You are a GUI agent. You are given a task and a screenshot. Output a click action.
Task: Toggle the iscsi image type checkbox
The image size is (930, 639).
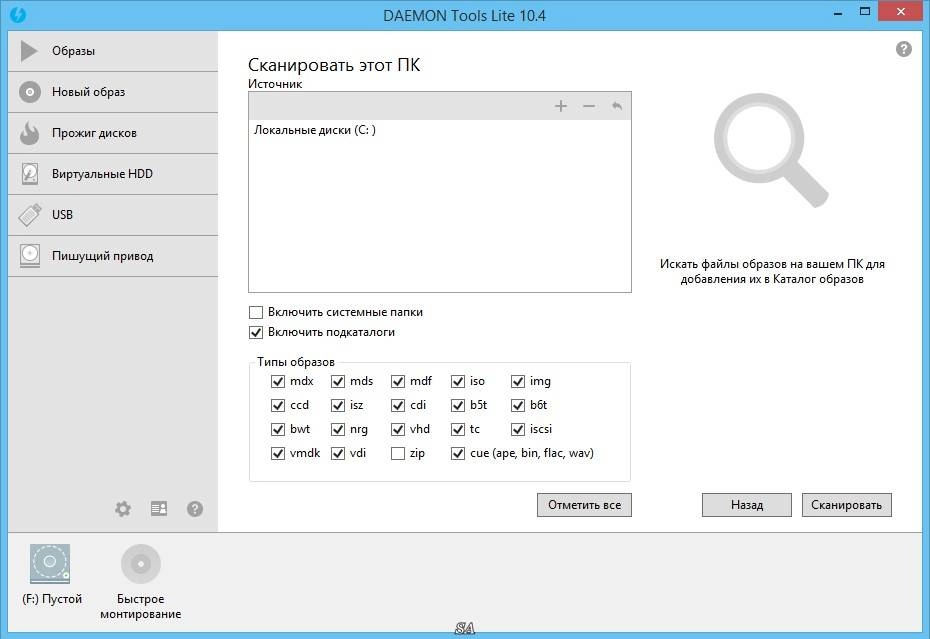coord(518,429)
